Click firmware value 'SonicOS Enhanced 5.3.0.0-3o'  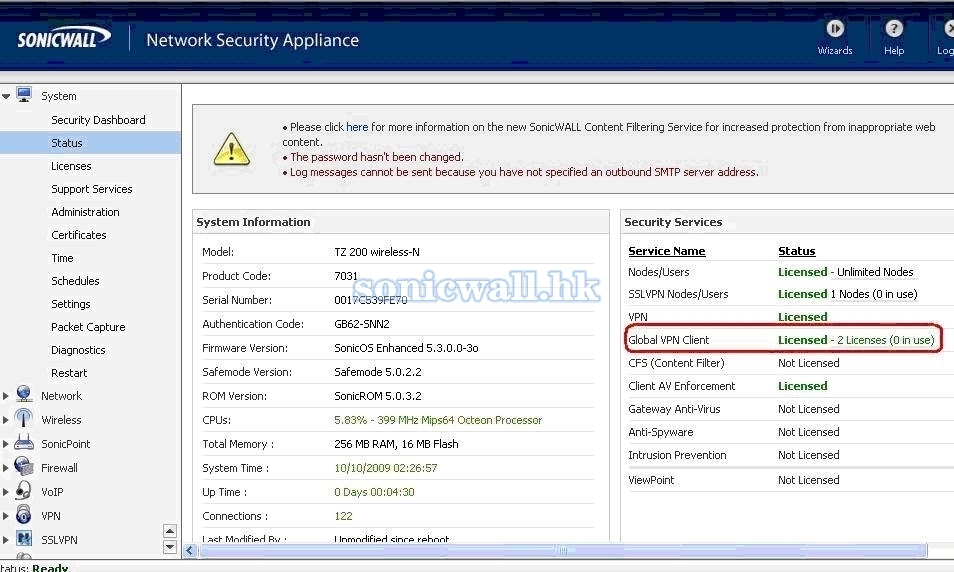(406, 348)
